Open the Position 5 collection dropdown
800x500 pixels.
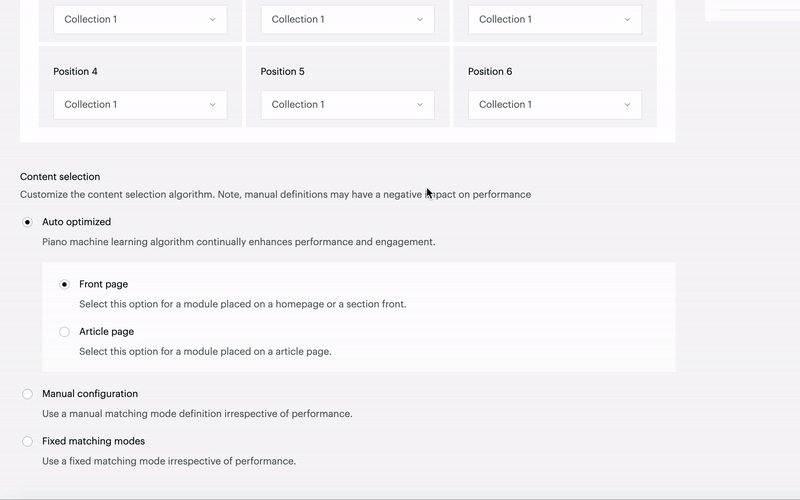346,105
